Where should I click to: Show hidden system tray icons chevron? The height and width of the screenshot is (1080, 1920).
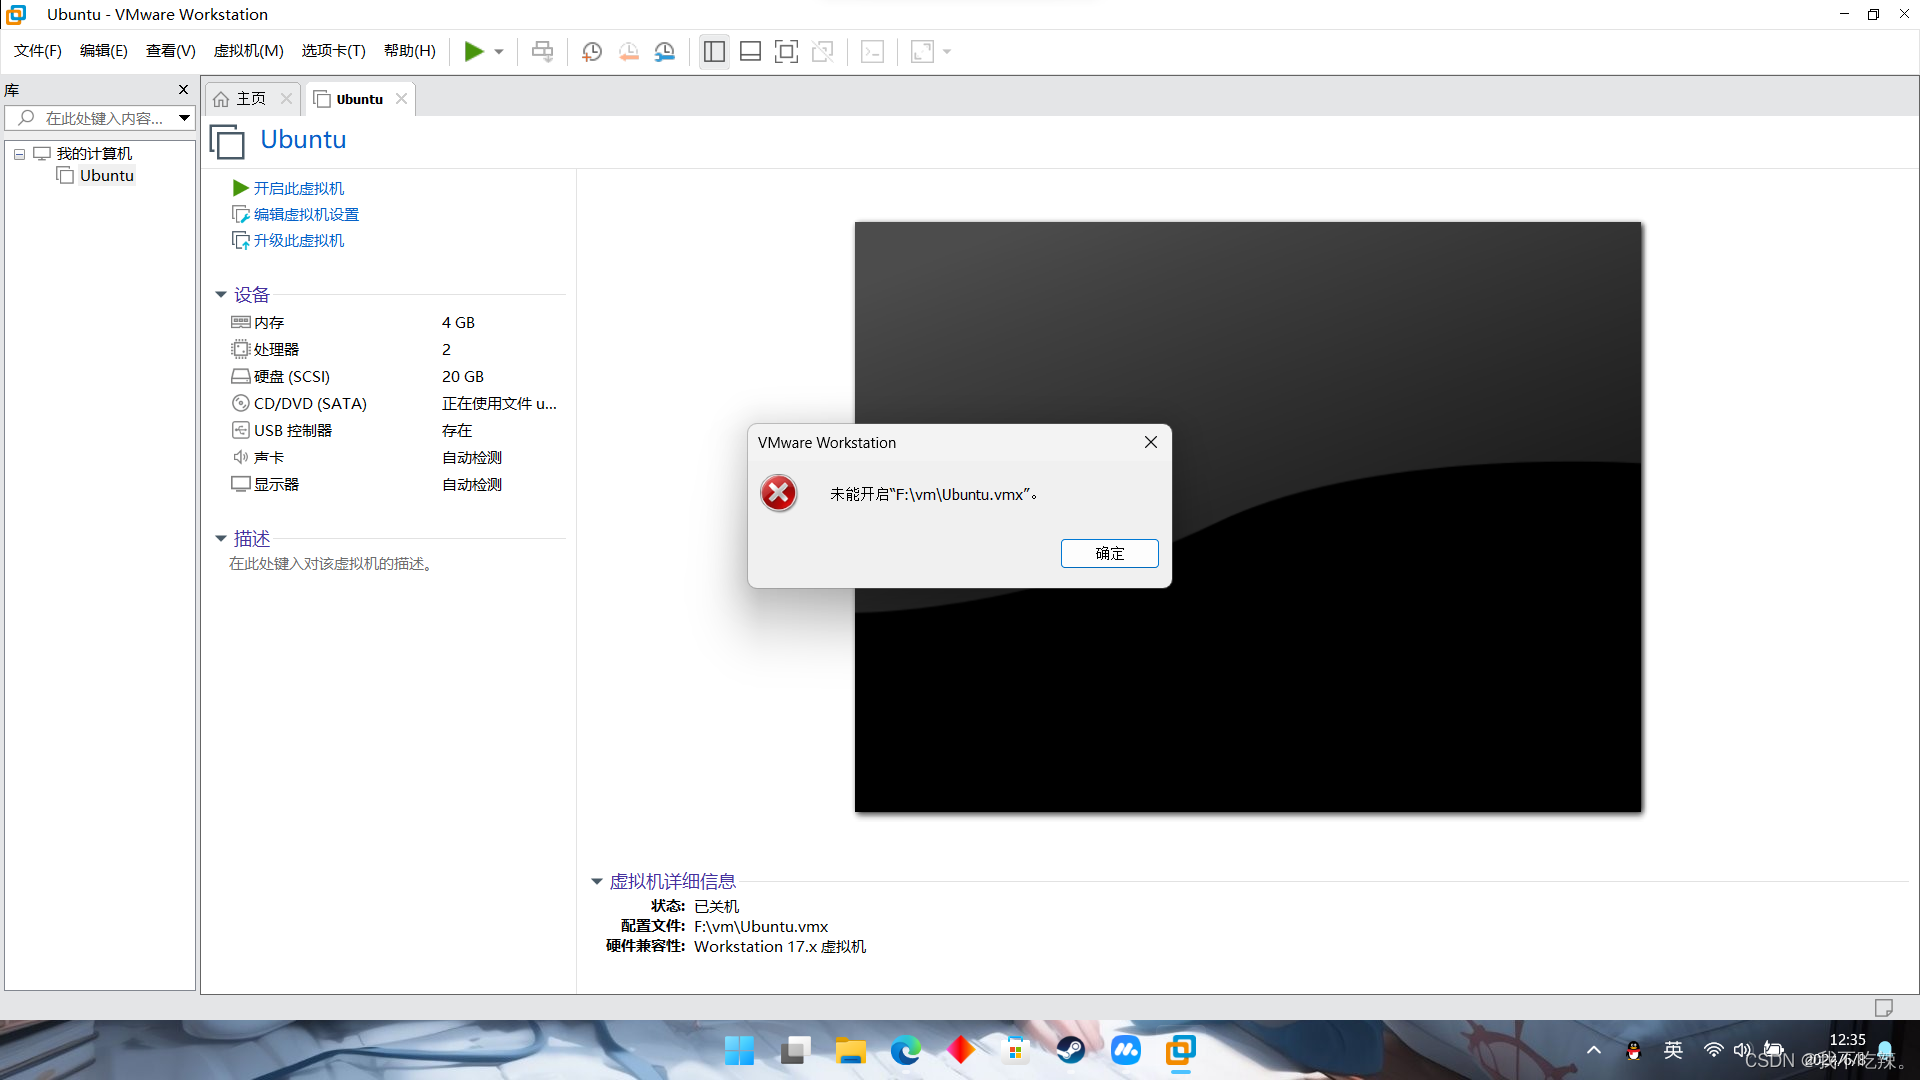tap(1594, 1050)
